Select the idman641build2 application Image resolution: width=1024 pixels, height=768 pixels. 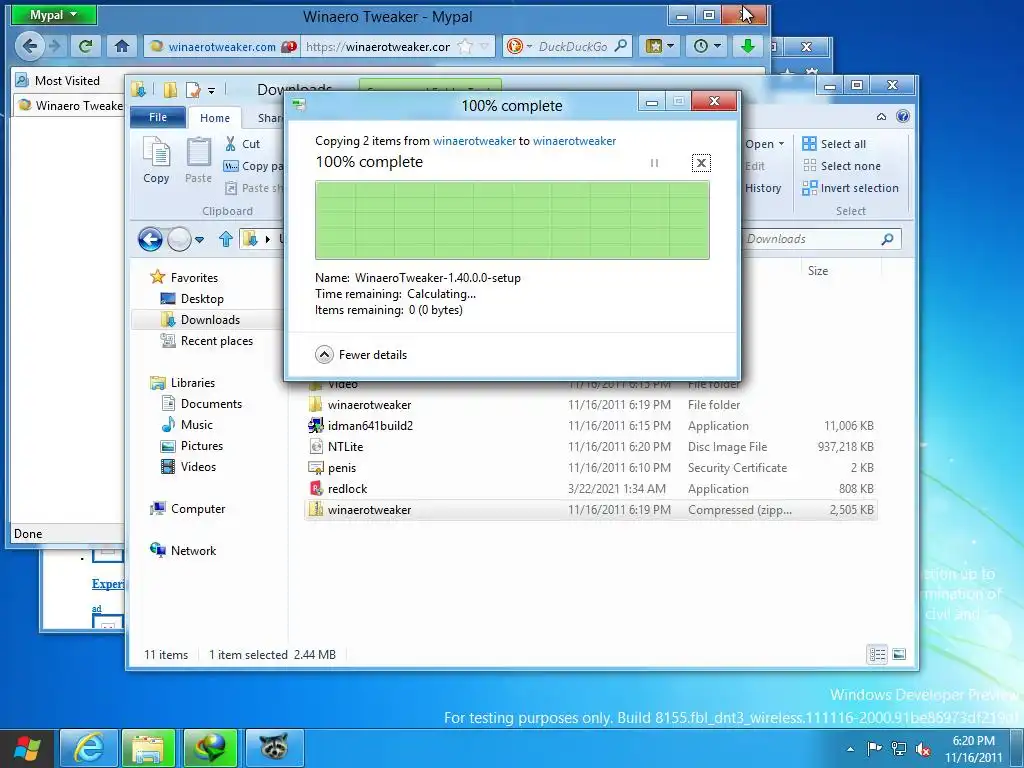(x=590, y=426)
